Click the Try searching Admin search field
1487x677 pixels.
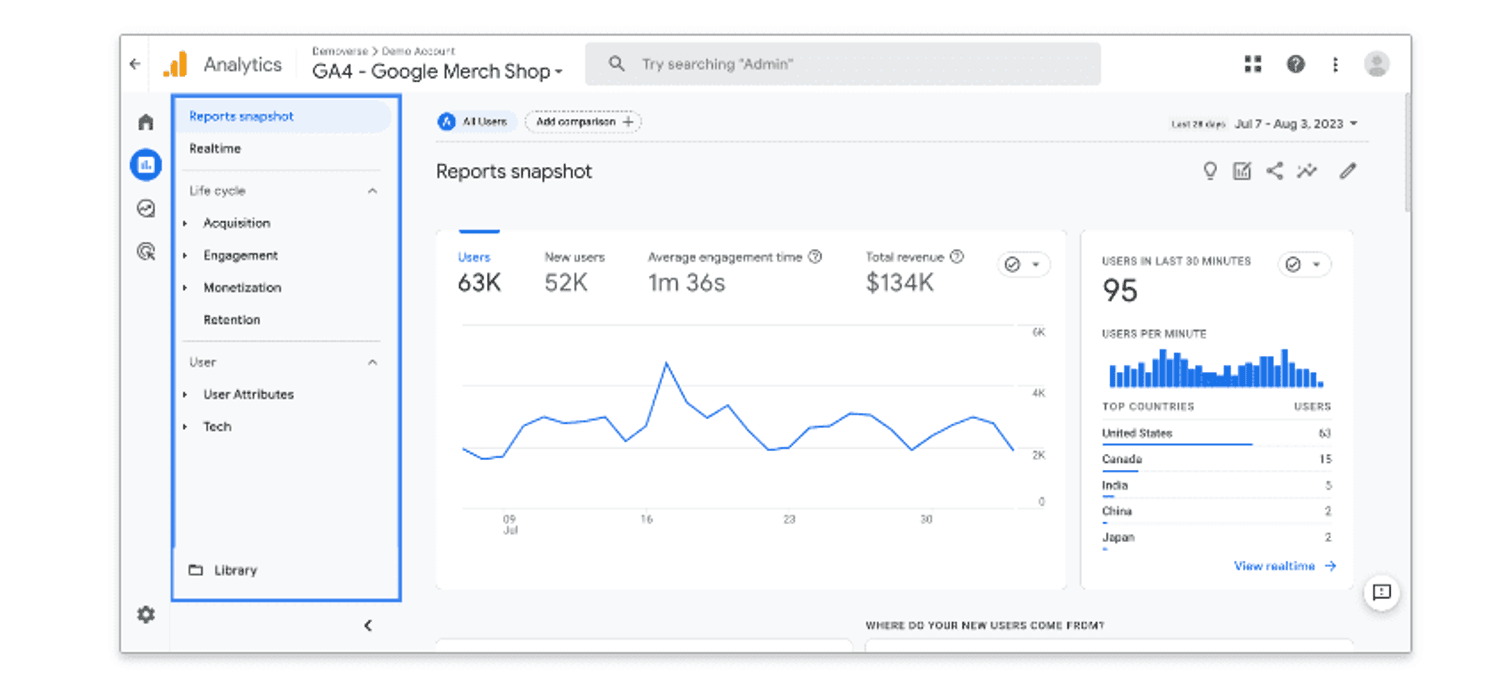(x=843, y=64)
